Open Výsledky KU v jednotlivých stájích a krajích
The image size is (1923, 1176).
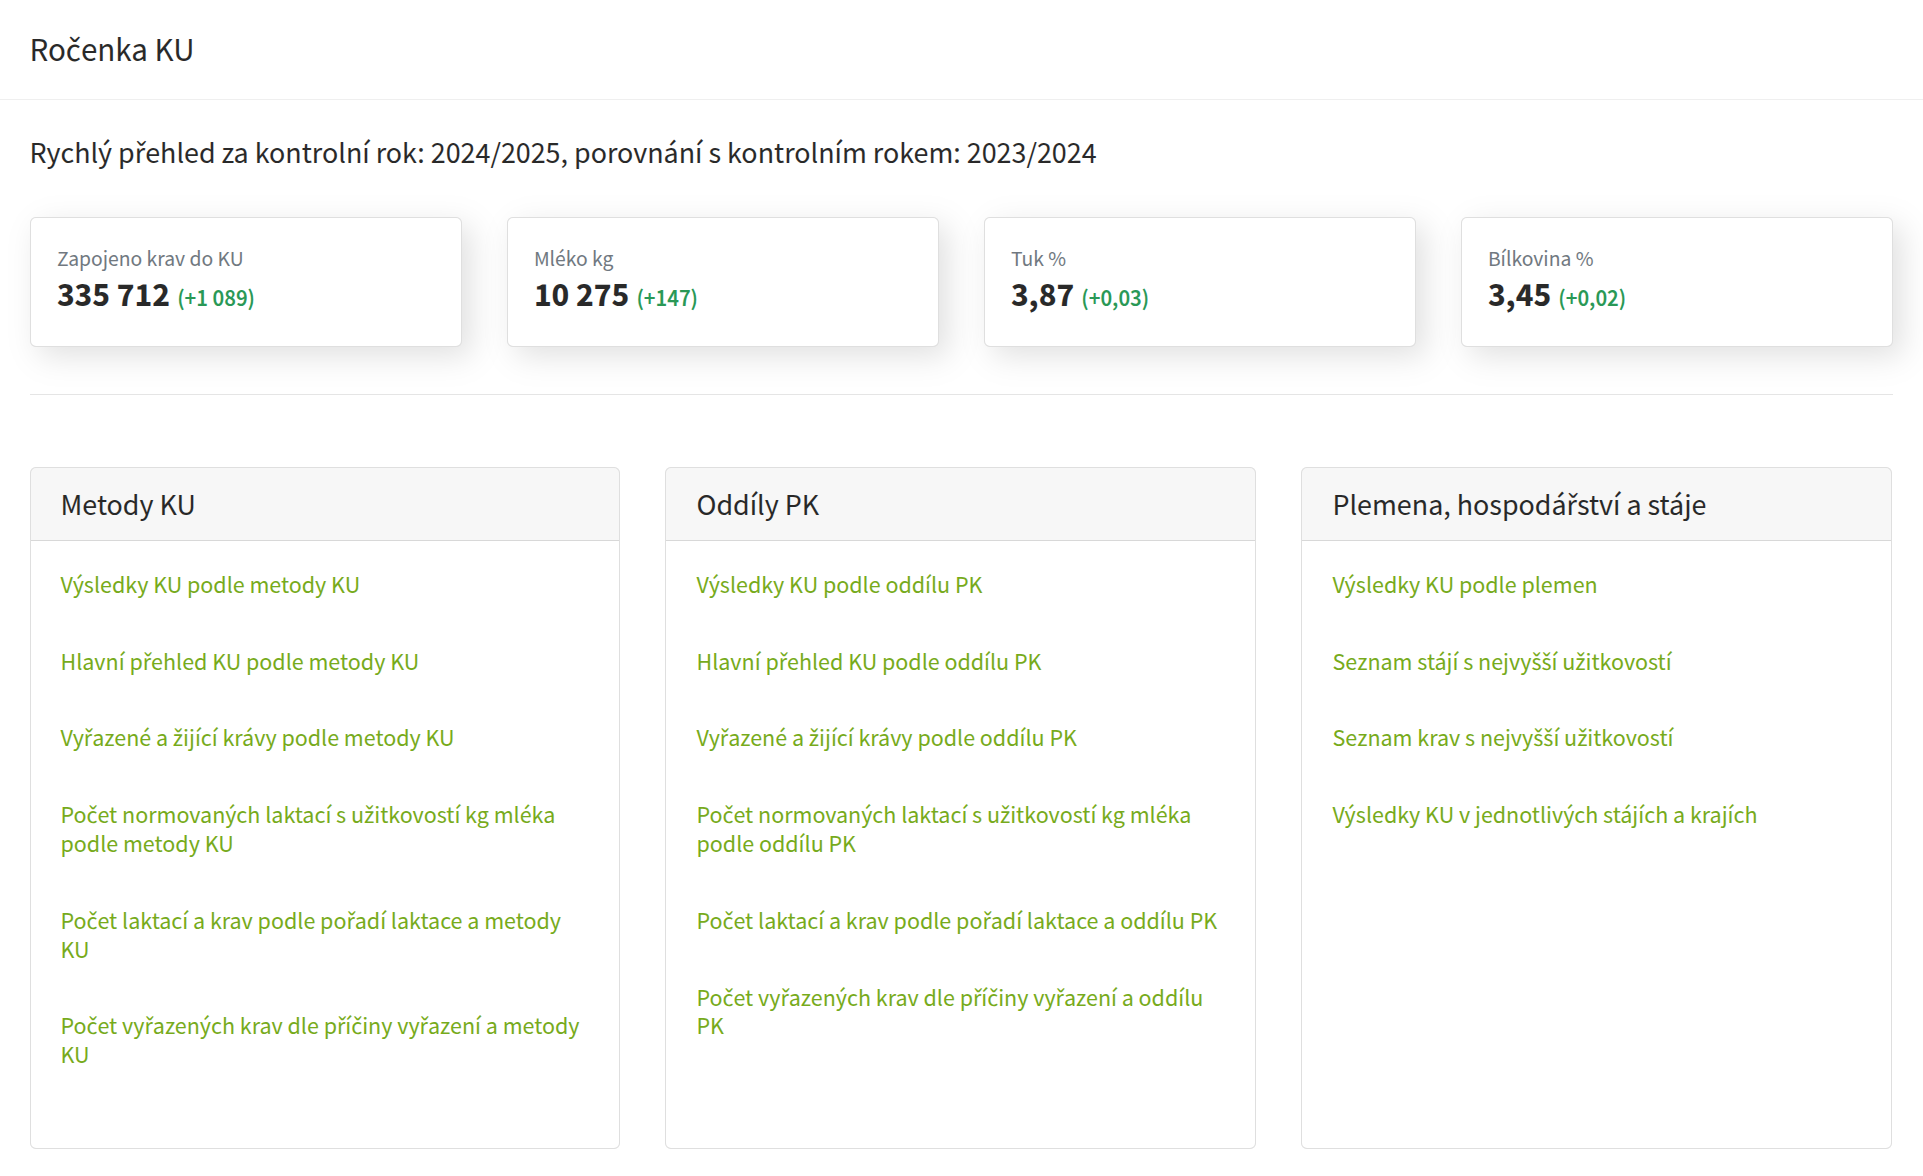(1544, 815)
